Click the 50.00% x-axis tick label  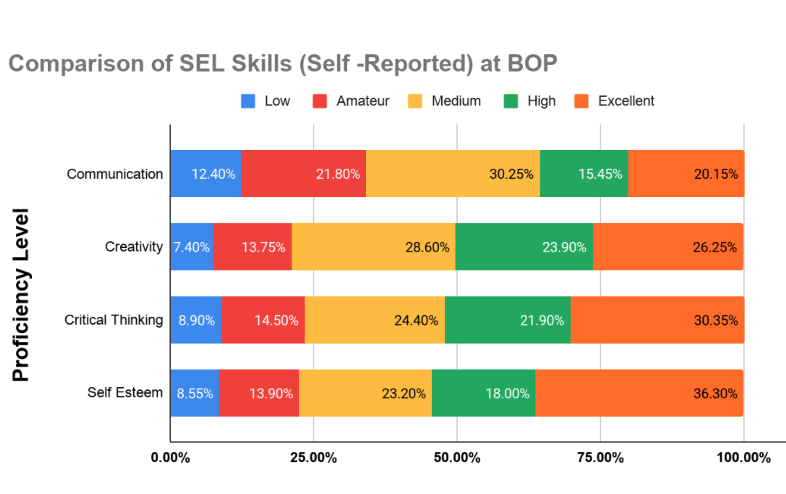pyautogui.click(x=457, y=457)
